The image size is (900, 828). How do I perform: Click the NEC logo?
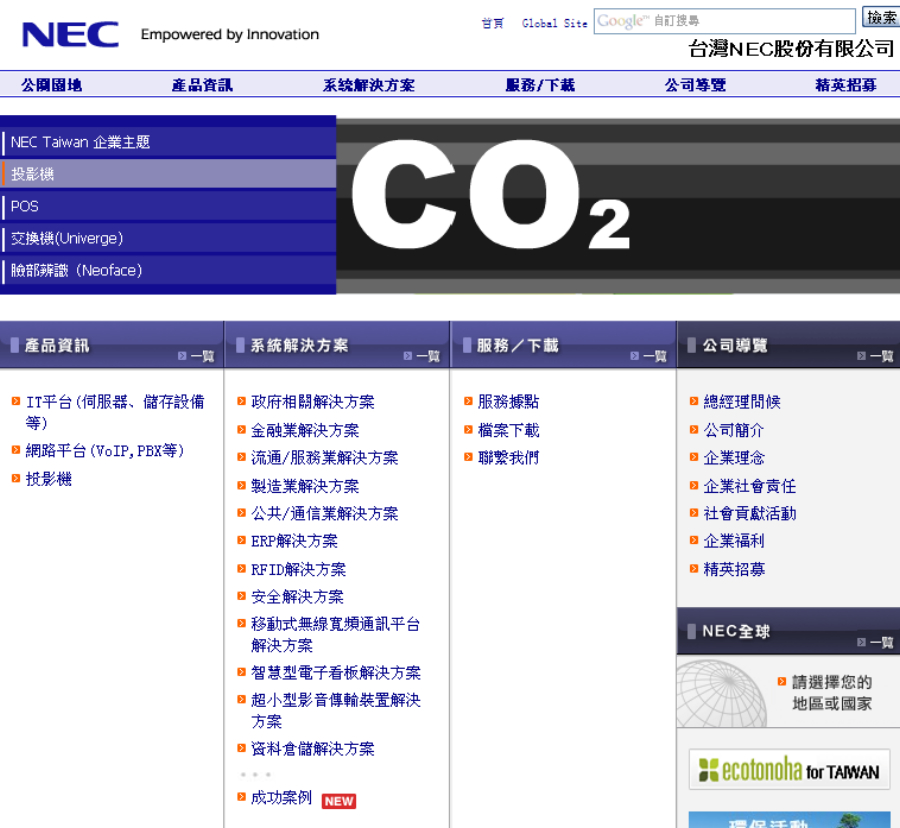tap(70, 34)
